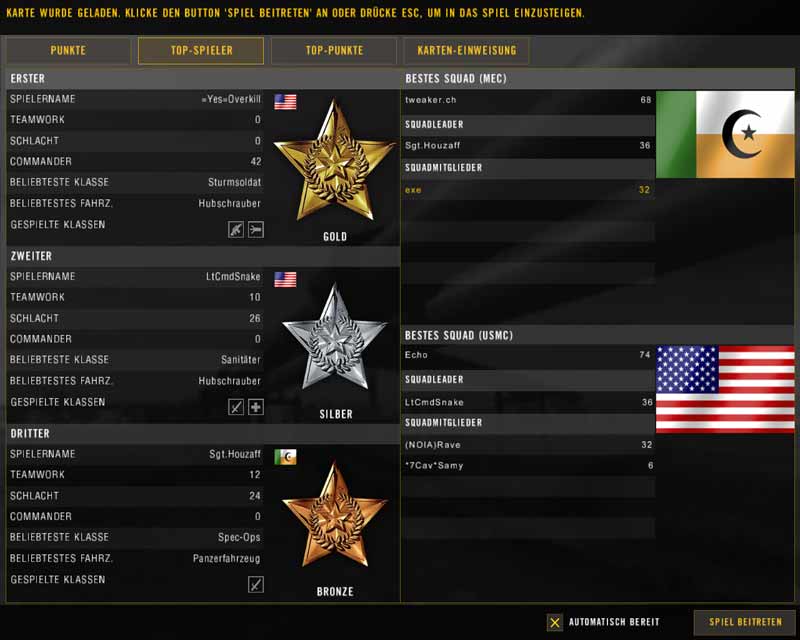Click the silver star medal
The width and height of the screenshot is (800, 640).
(x=334, y=340)
